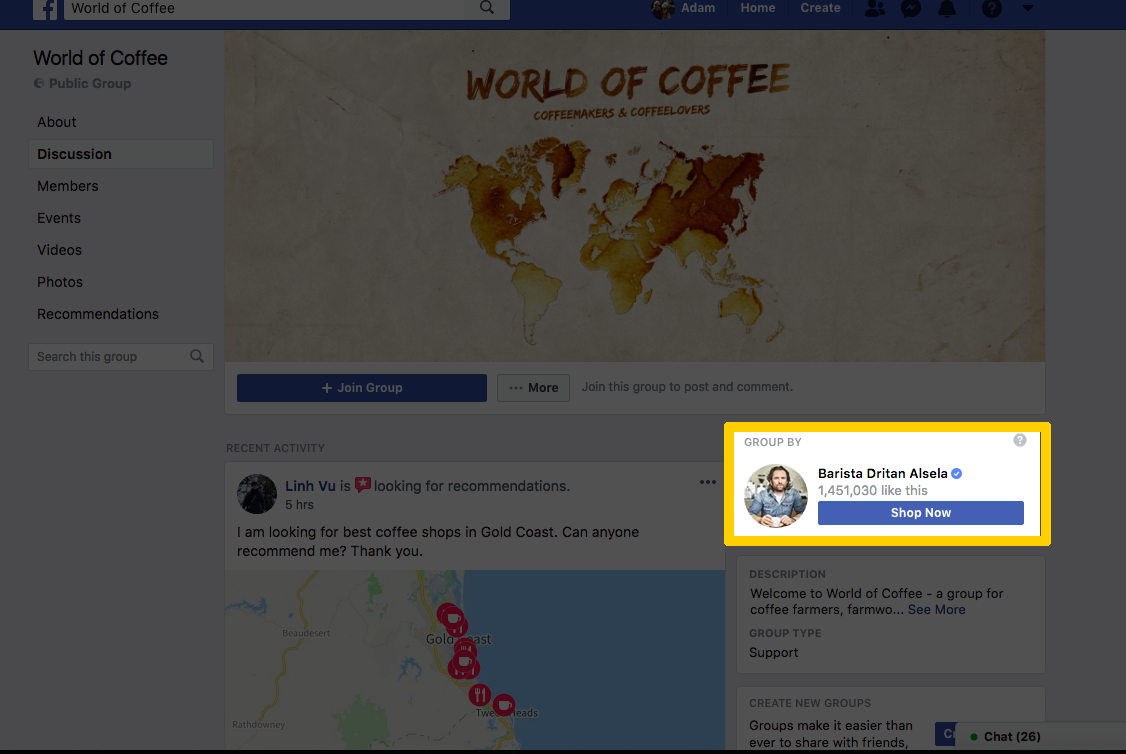Open the account dropdown arrow in top bar

1028,9
